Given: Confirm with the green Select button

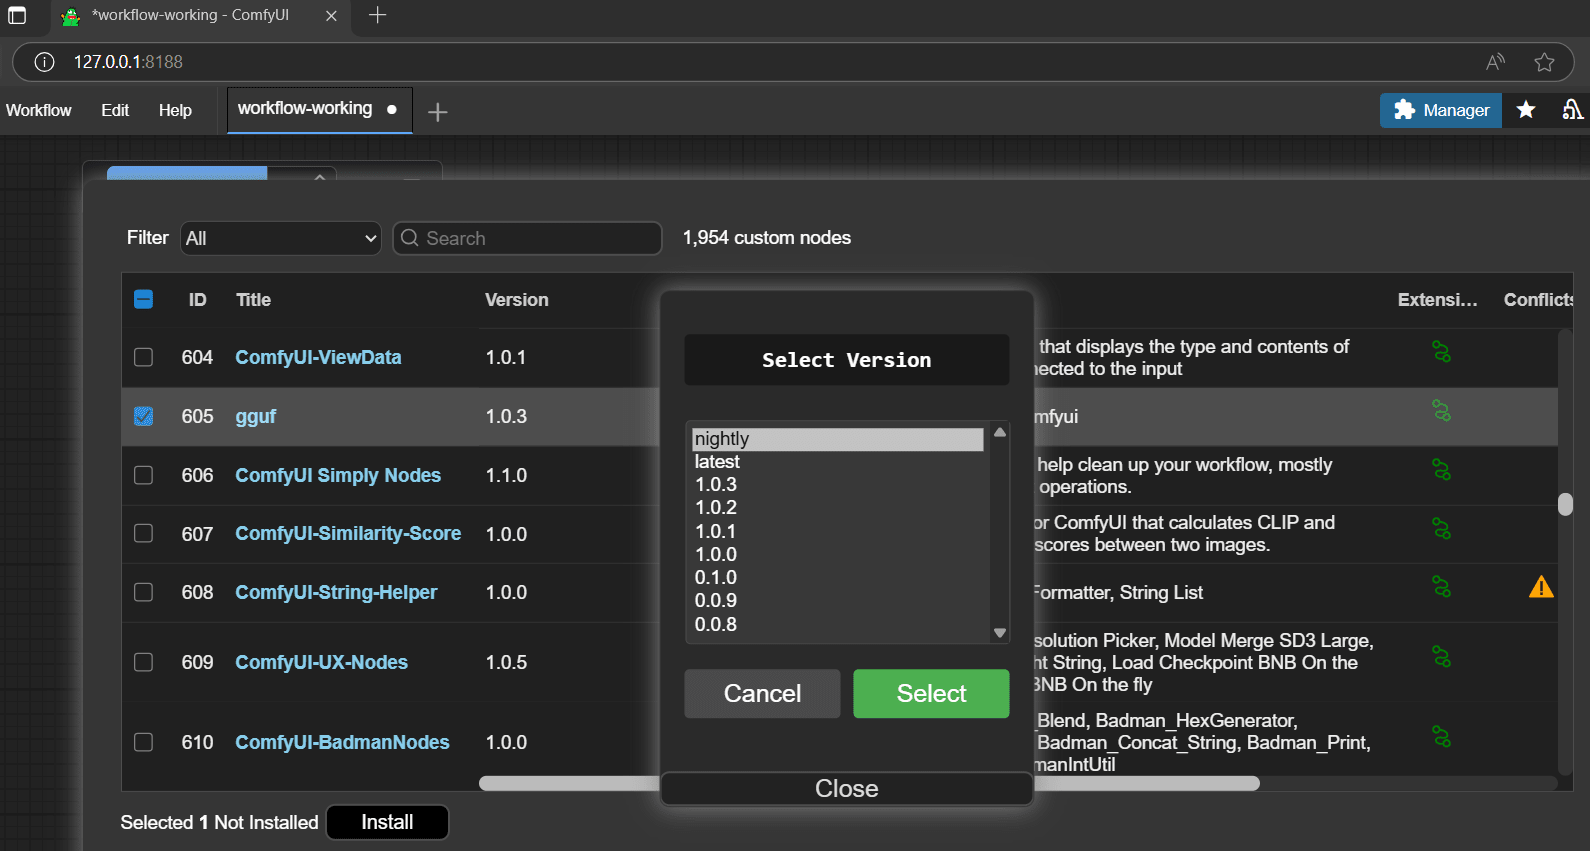Looking at the screenshot, I should (931, 693).
